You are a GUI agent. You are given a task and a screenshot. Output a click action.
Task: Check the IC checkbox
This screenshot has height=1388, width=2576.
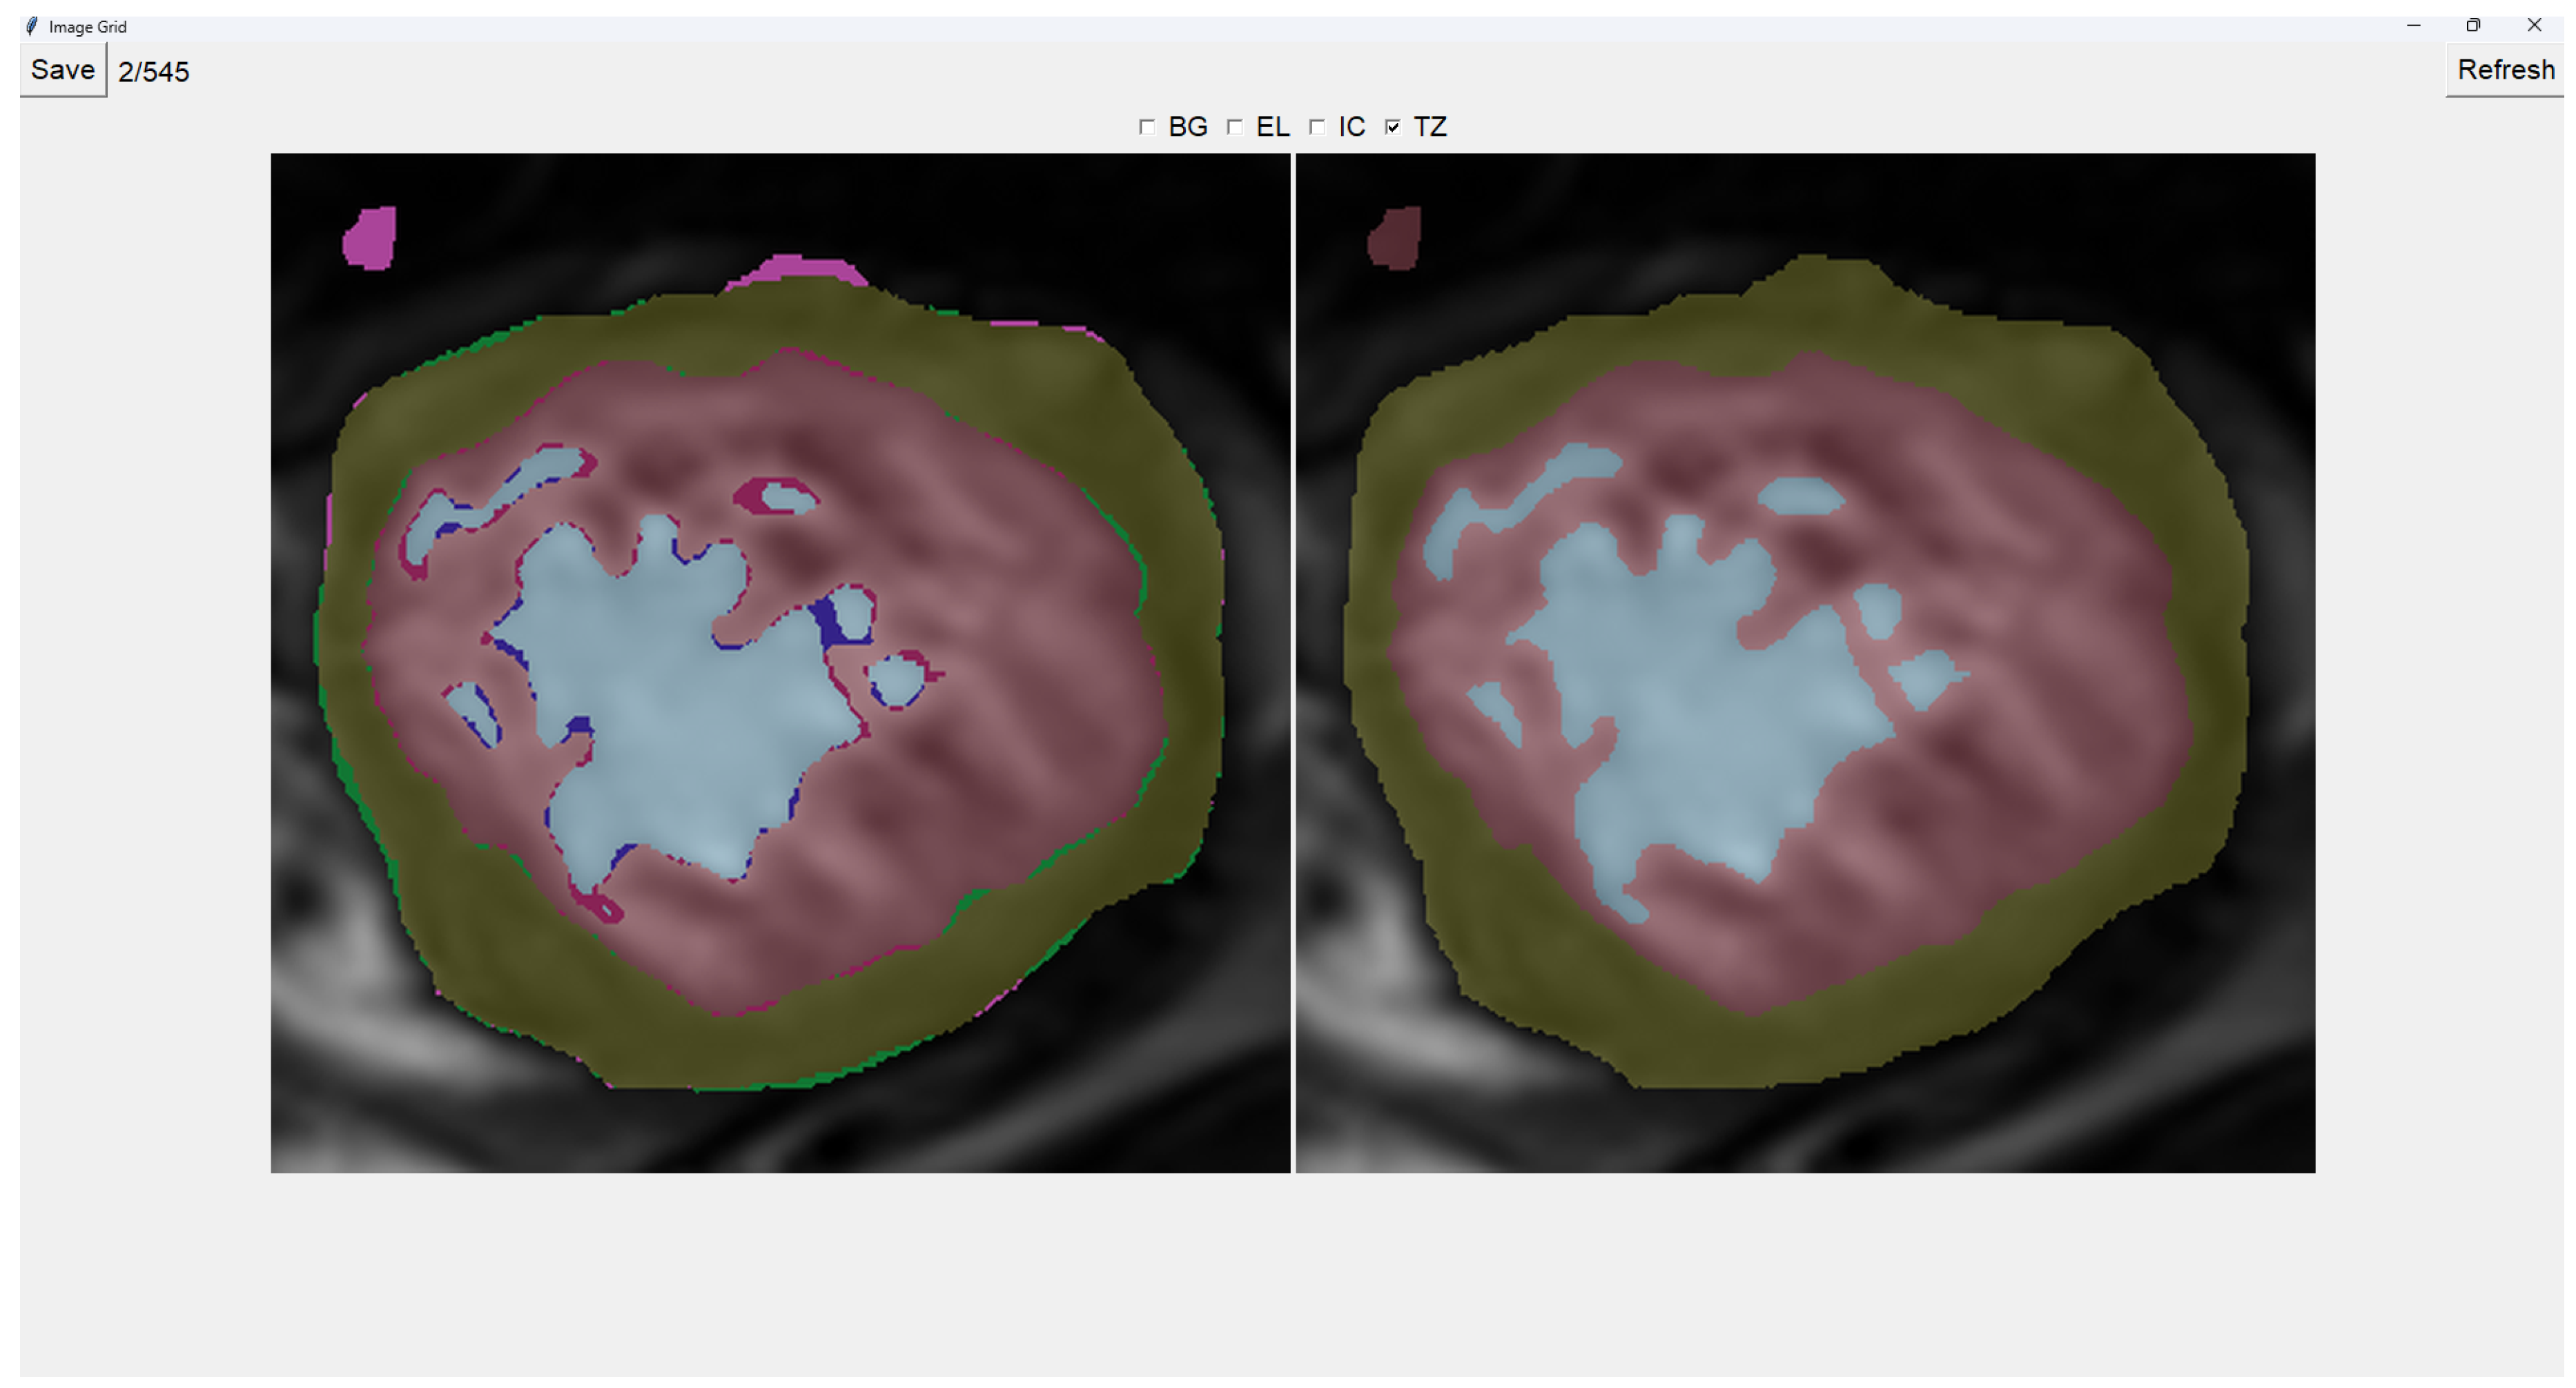(x=1317, y=127)
